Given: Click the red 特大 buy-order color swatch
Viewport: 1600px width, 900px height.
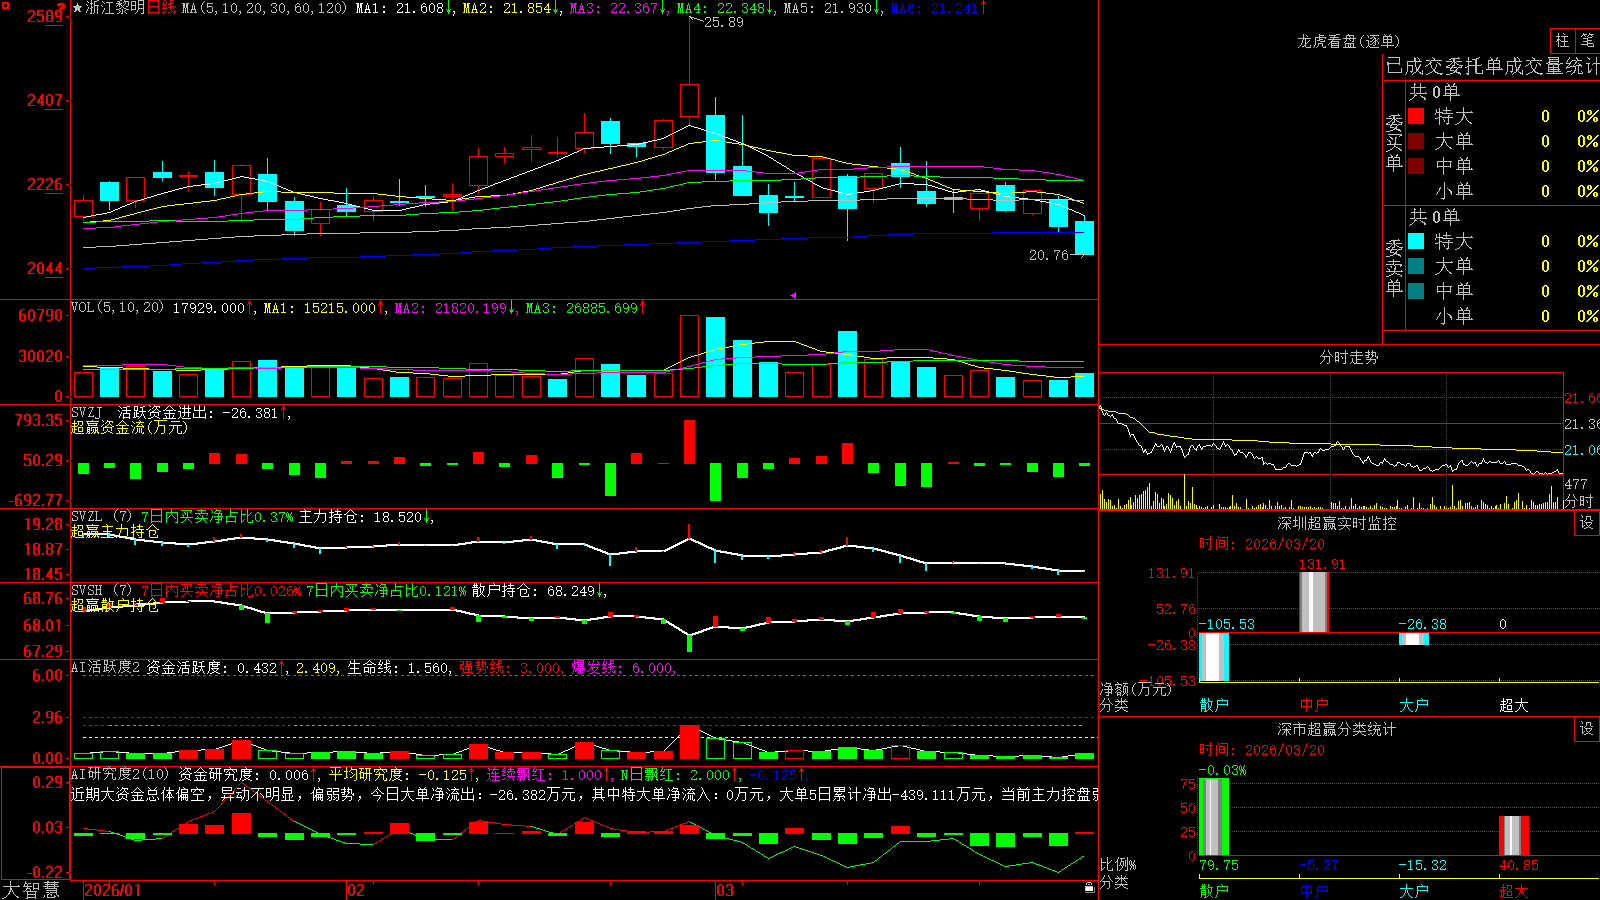Looking at the screenshot, I should [x=1416, y=116].
